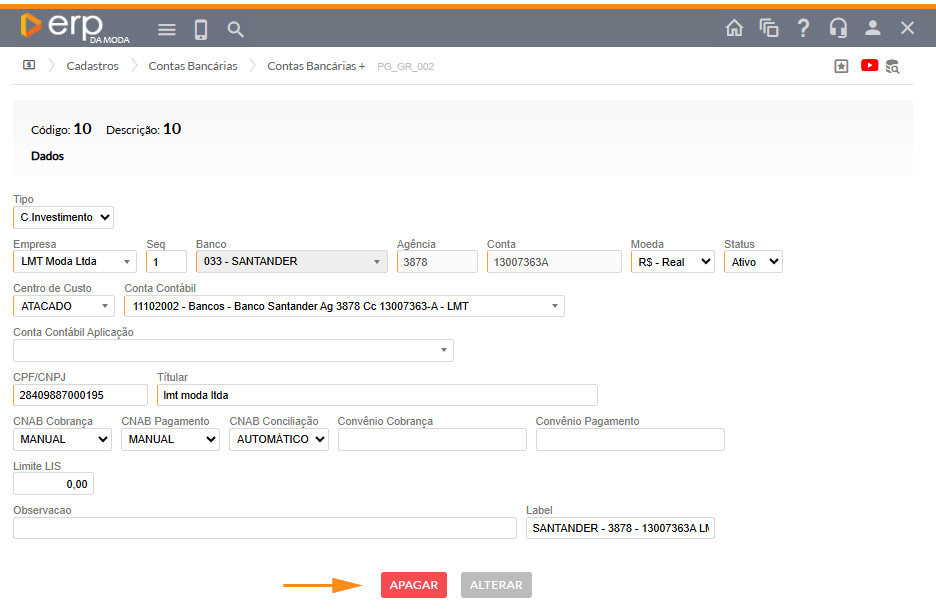Open the Empresa dropdown

click(75, 262)
